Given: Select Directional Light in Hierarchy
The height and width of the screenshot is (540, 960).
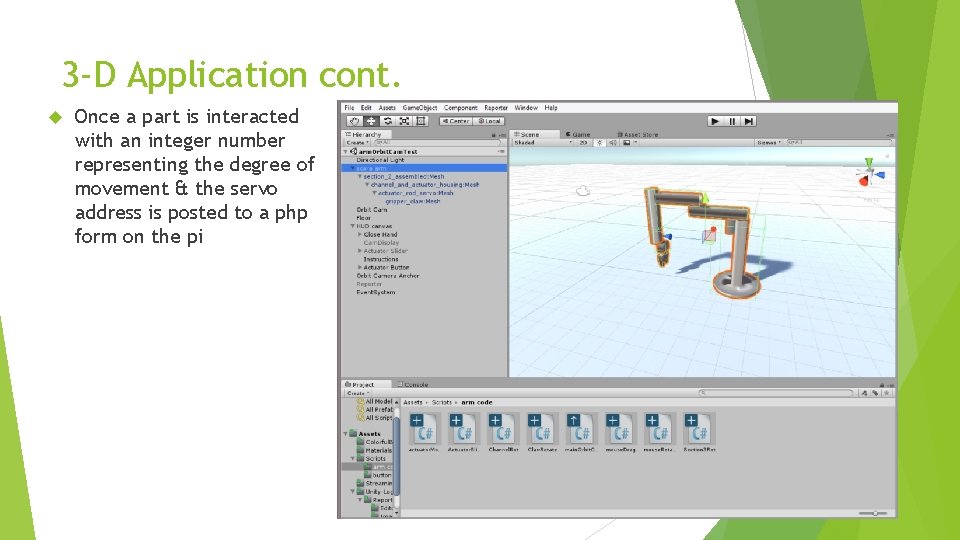Looking at the screenshot, I should click(380, 160).
